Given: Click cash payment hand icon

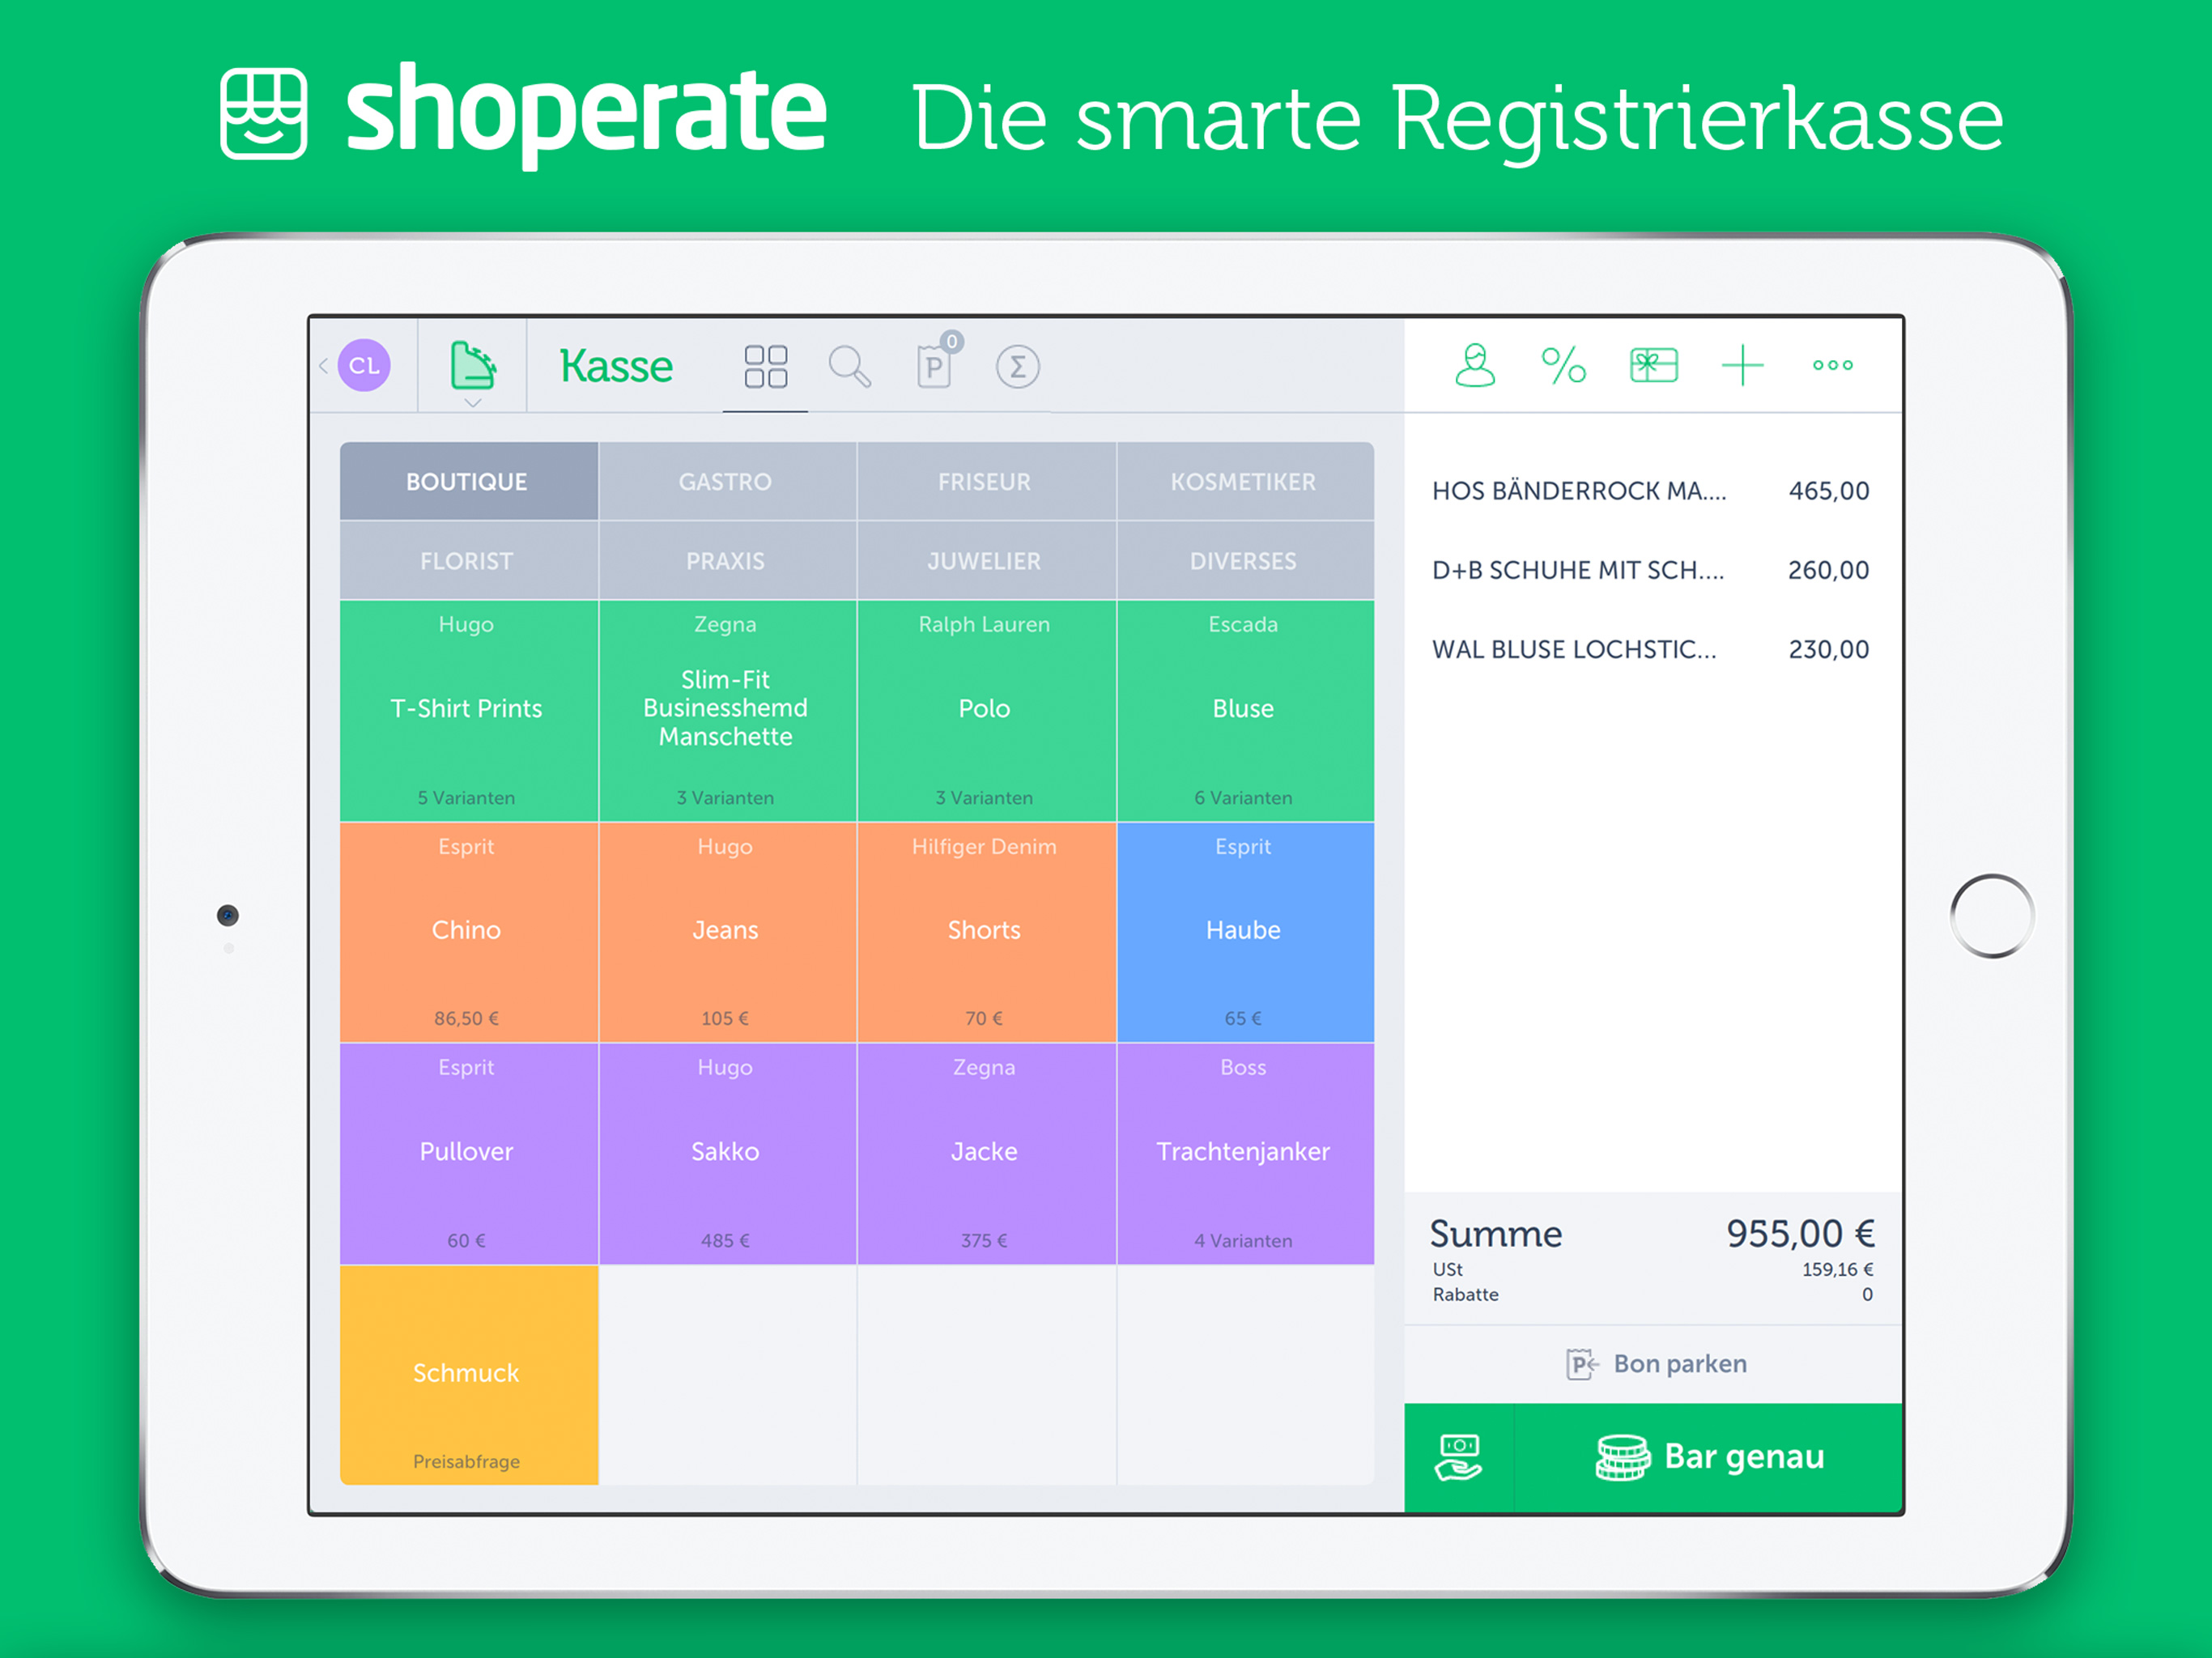Looking at the screenshot, I should point(1459,1457).
